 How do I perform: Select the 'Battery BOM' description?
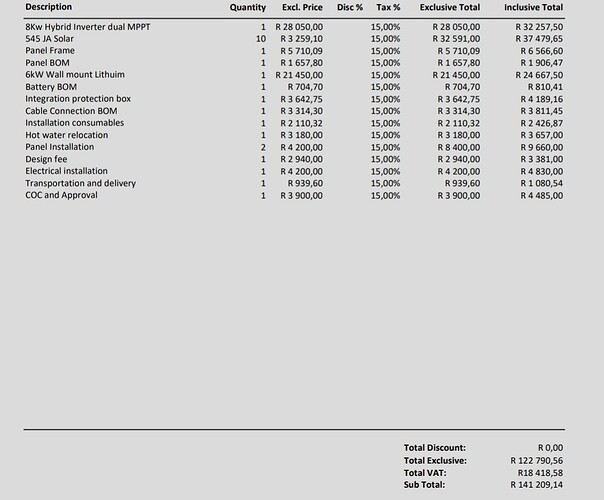[x=51, y=87]
